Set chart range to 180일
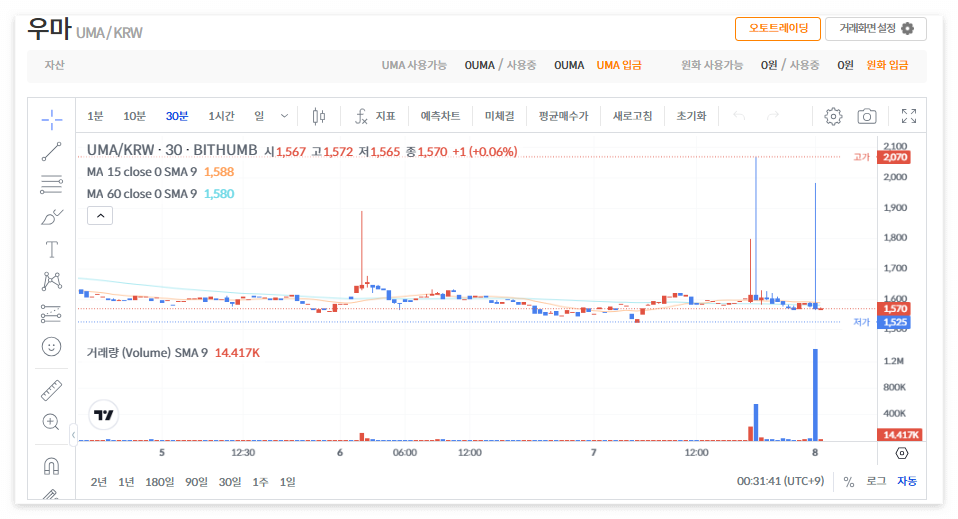This screenshot has width=958, height=519. coord(159,482)
